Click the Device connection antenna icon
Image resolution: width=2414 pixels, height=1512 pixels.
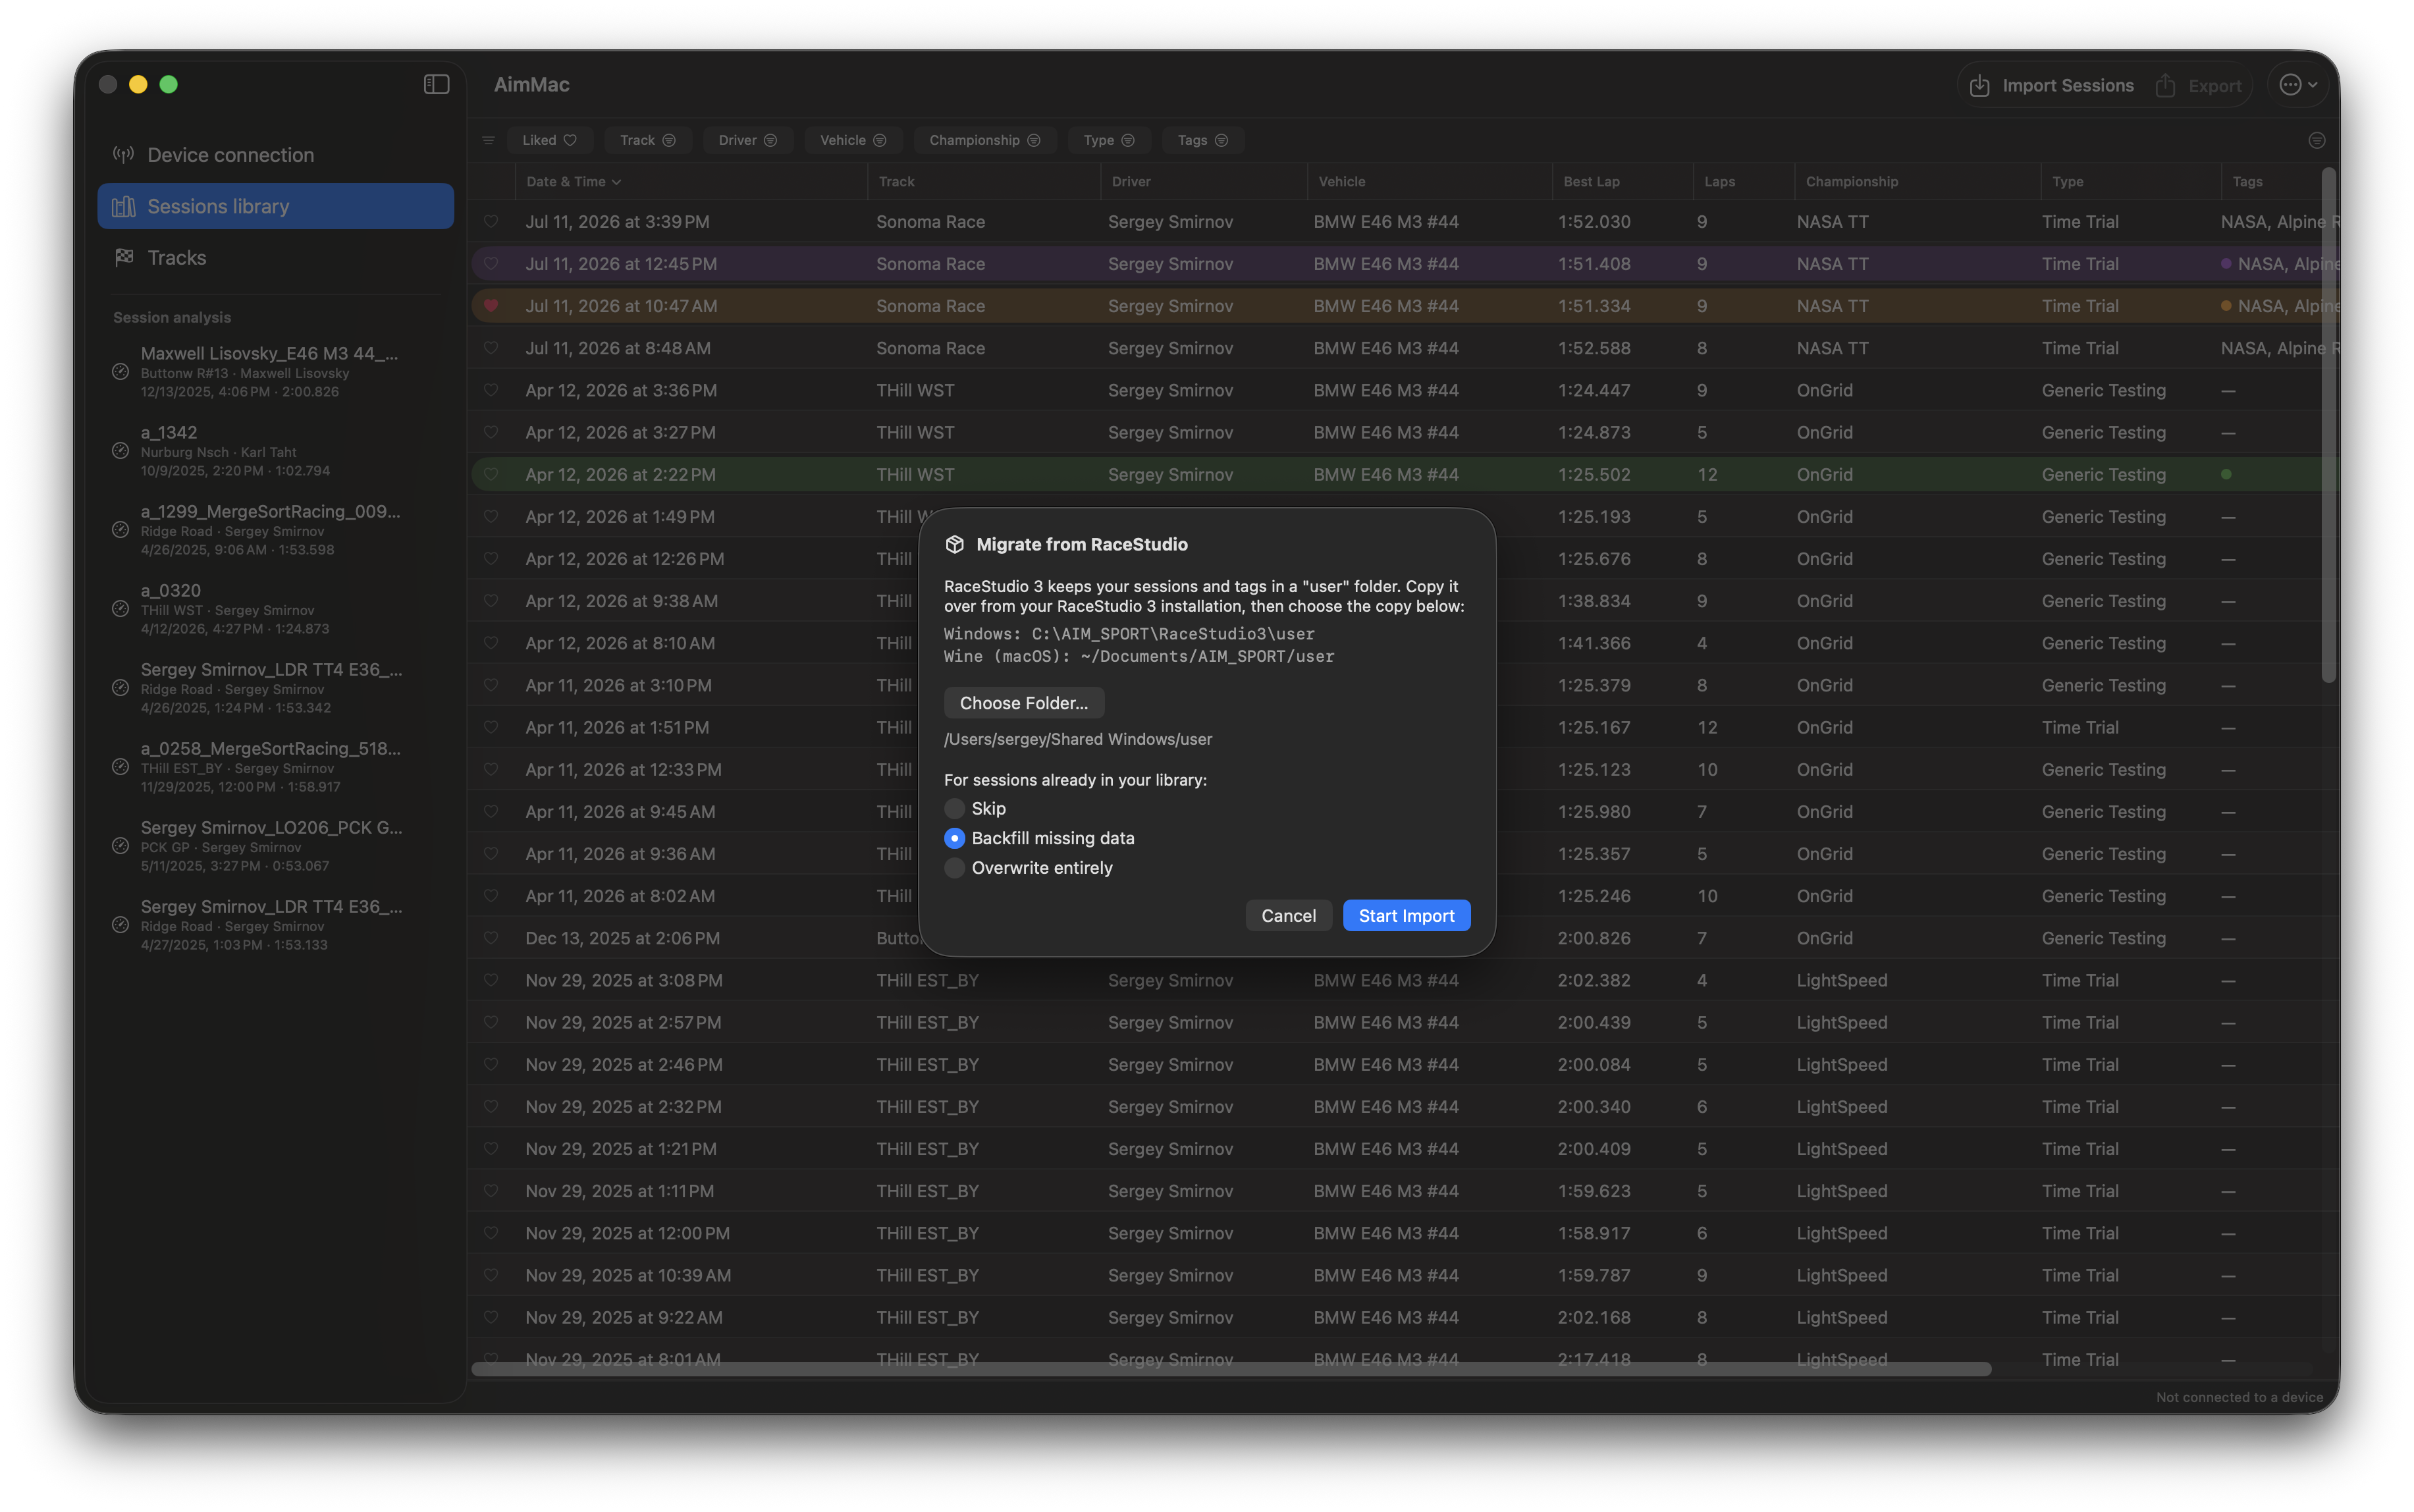click(123, 154)
